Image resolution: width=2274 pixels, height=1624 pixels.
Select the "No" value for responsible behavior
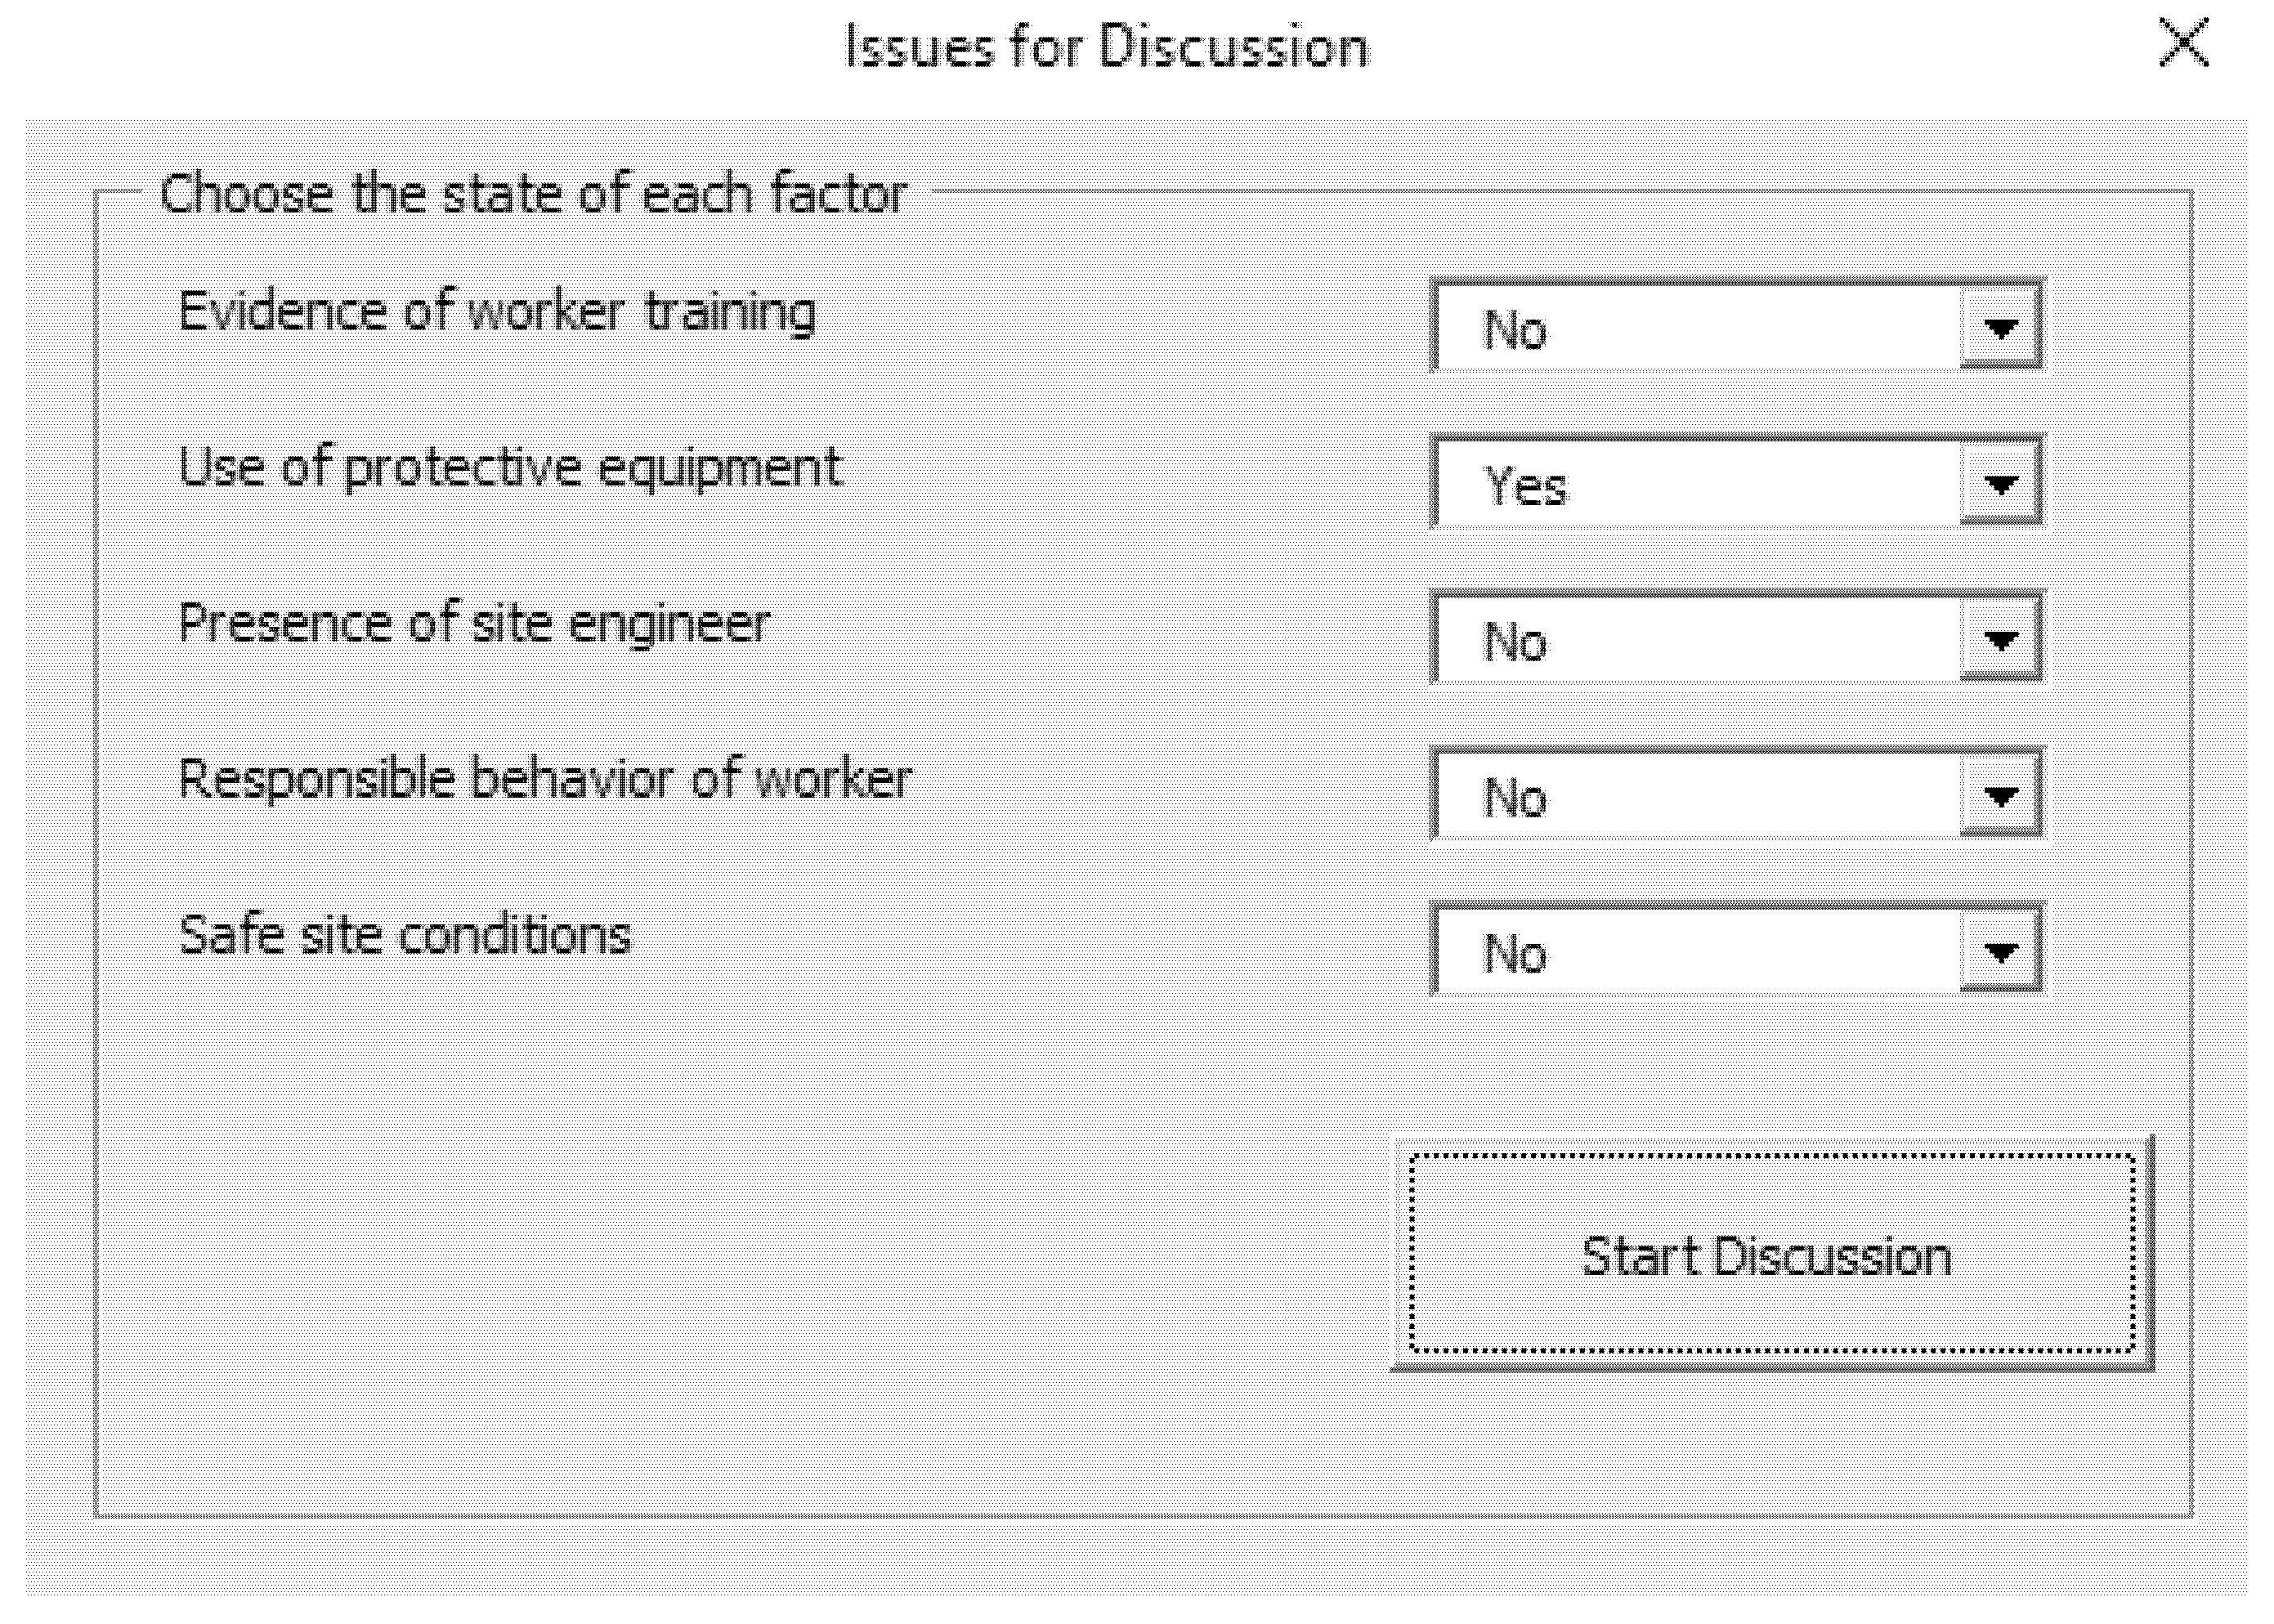pyautogui.click(x=1516, y=798)
